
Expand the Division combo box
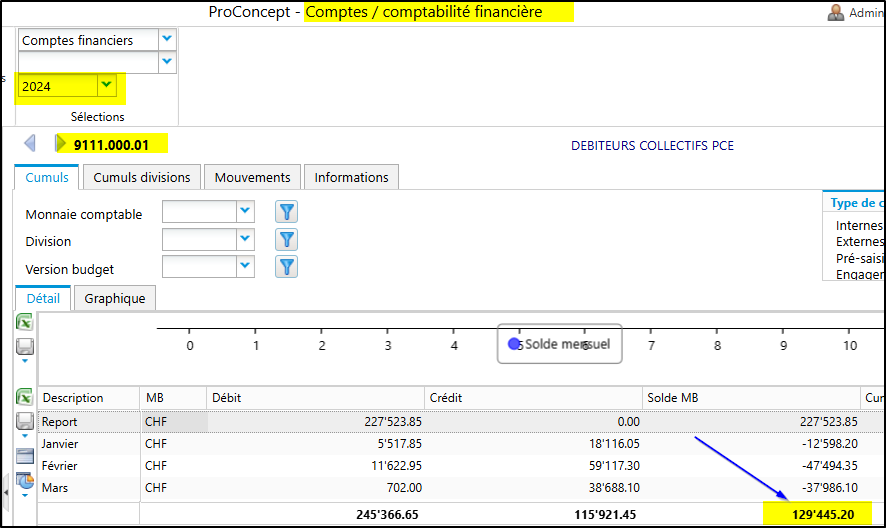click(245, 239)
